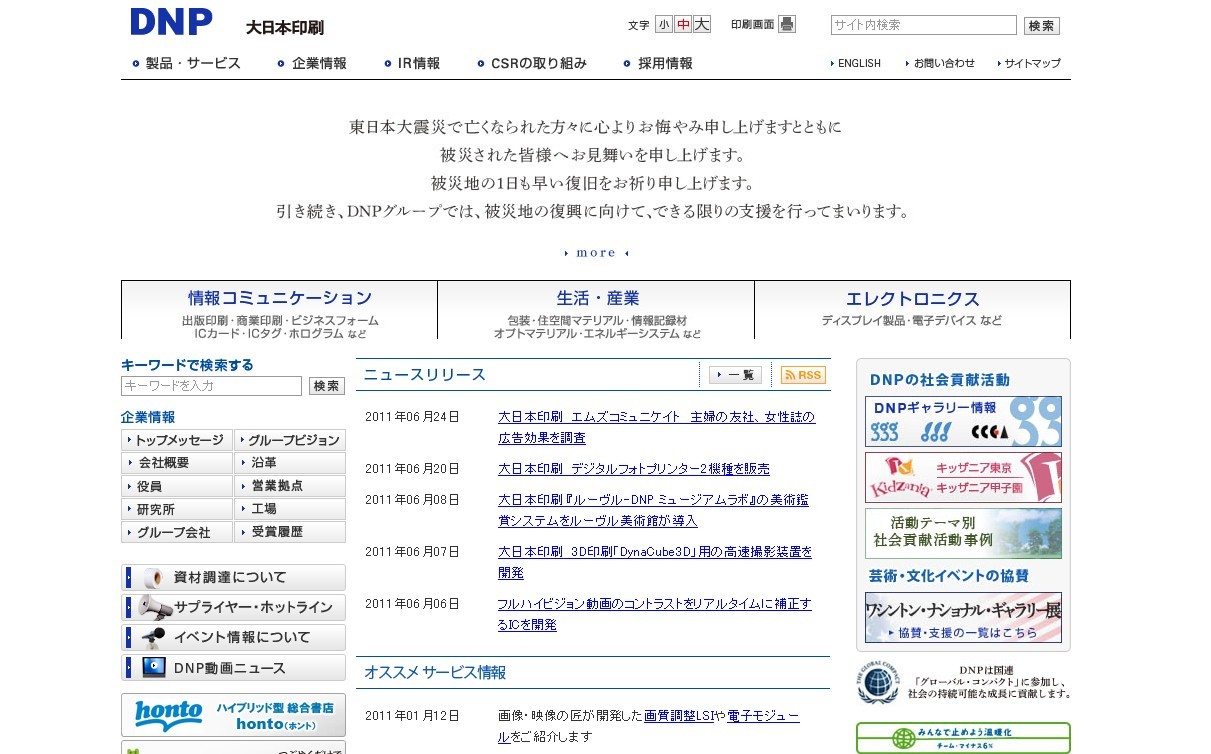Expand the more link under condolence message

pos(596,253)
